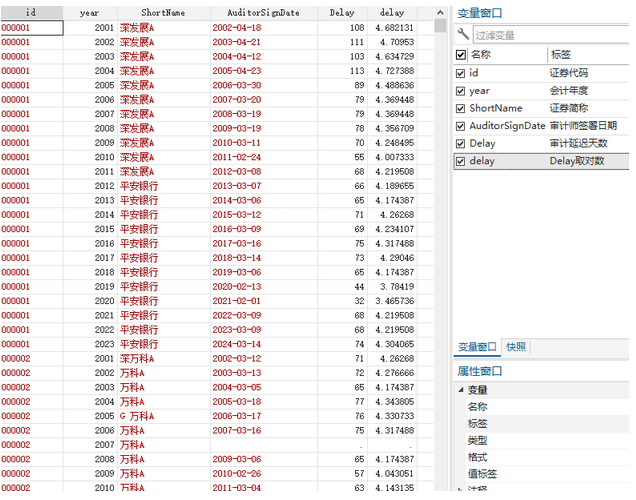Image resolution: width=636 pixels, height=500 pixels.
Task: Toggle the id variable checkbox
Action: coord(460,73)
